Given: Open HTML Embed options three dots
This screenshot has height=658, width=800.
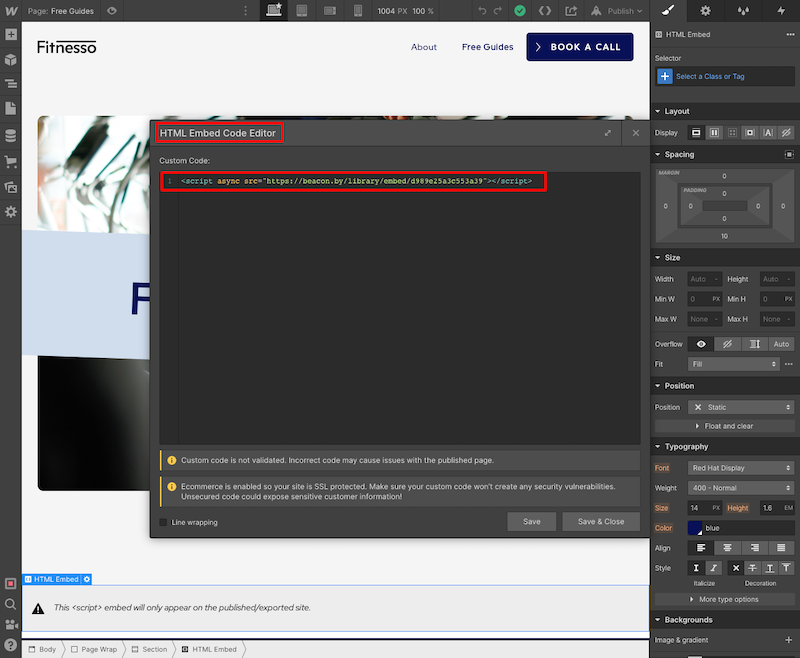Looking at the screenshot, I should point(790,35).
